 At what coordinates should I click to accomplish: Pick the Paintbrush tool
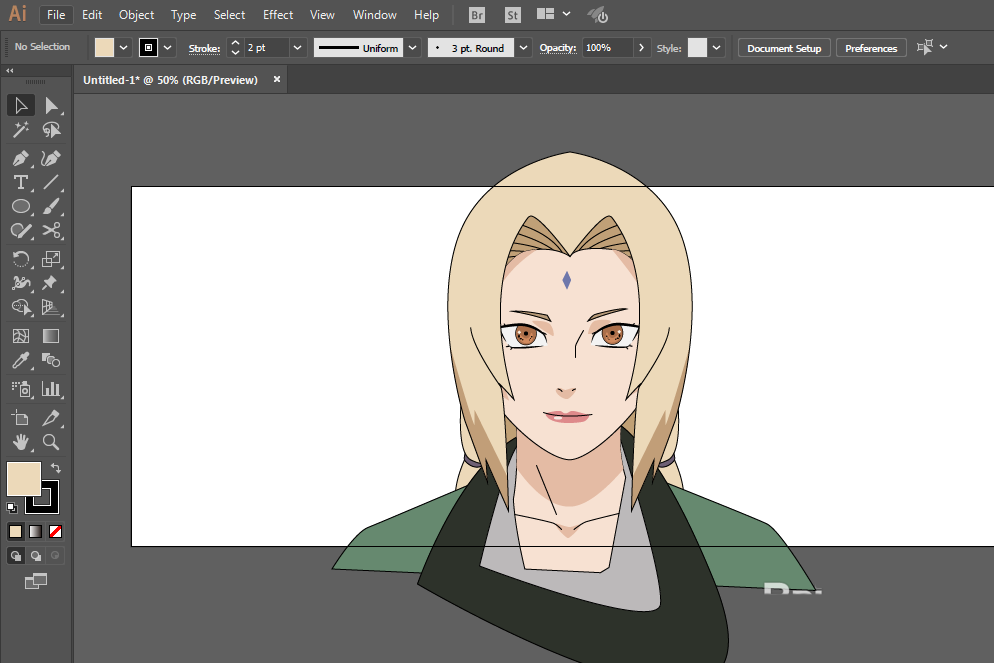tap(51, 207)
